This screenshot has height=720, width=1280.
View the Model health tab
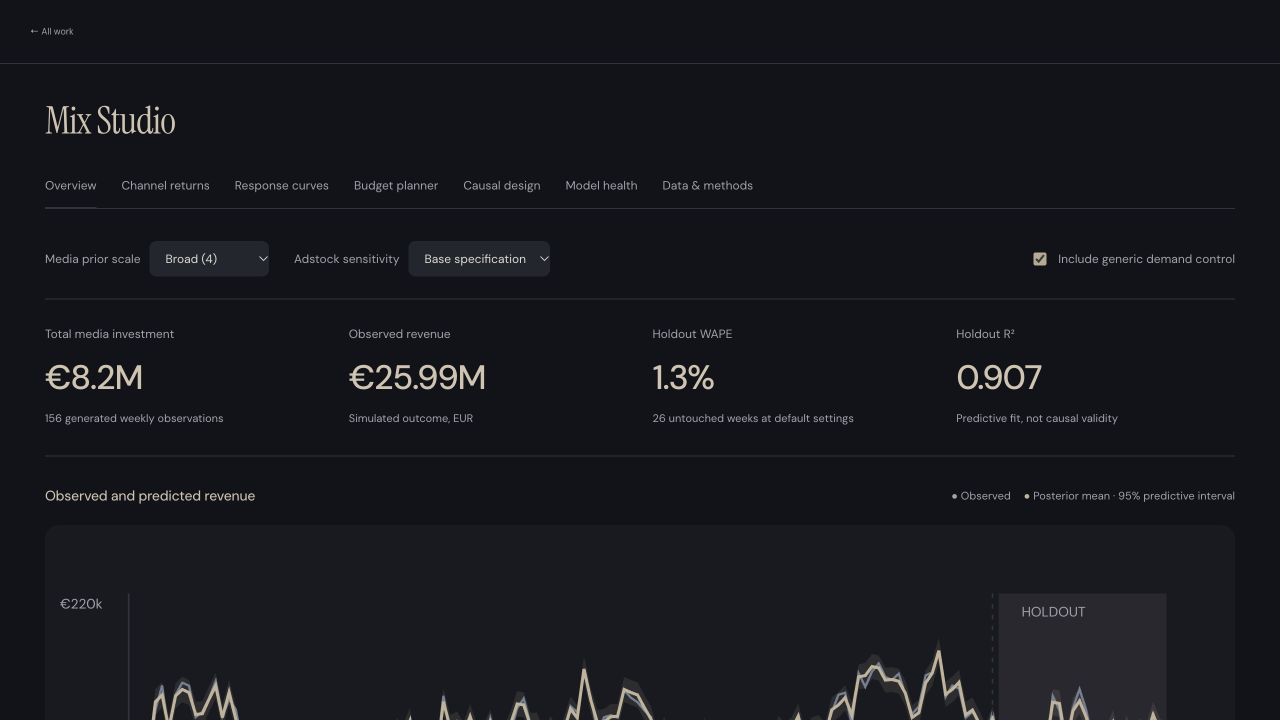click(601, 185)
